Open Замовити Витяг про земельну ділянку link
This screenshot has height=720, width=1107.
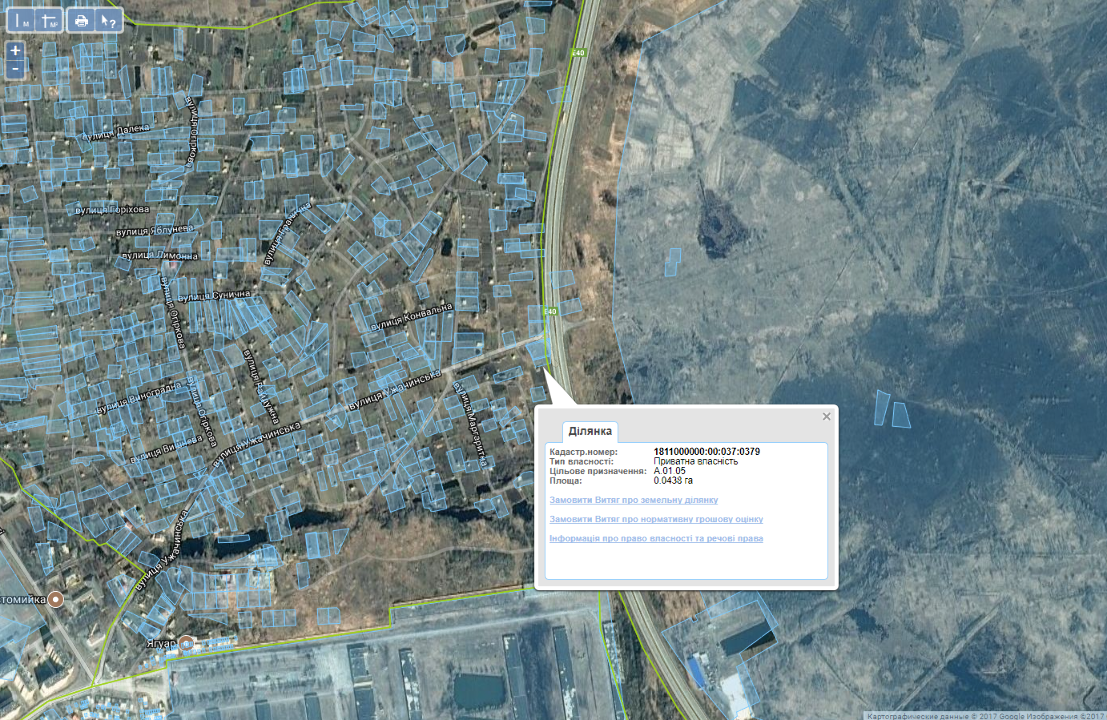pyautogui.click(x=633, y=500)
